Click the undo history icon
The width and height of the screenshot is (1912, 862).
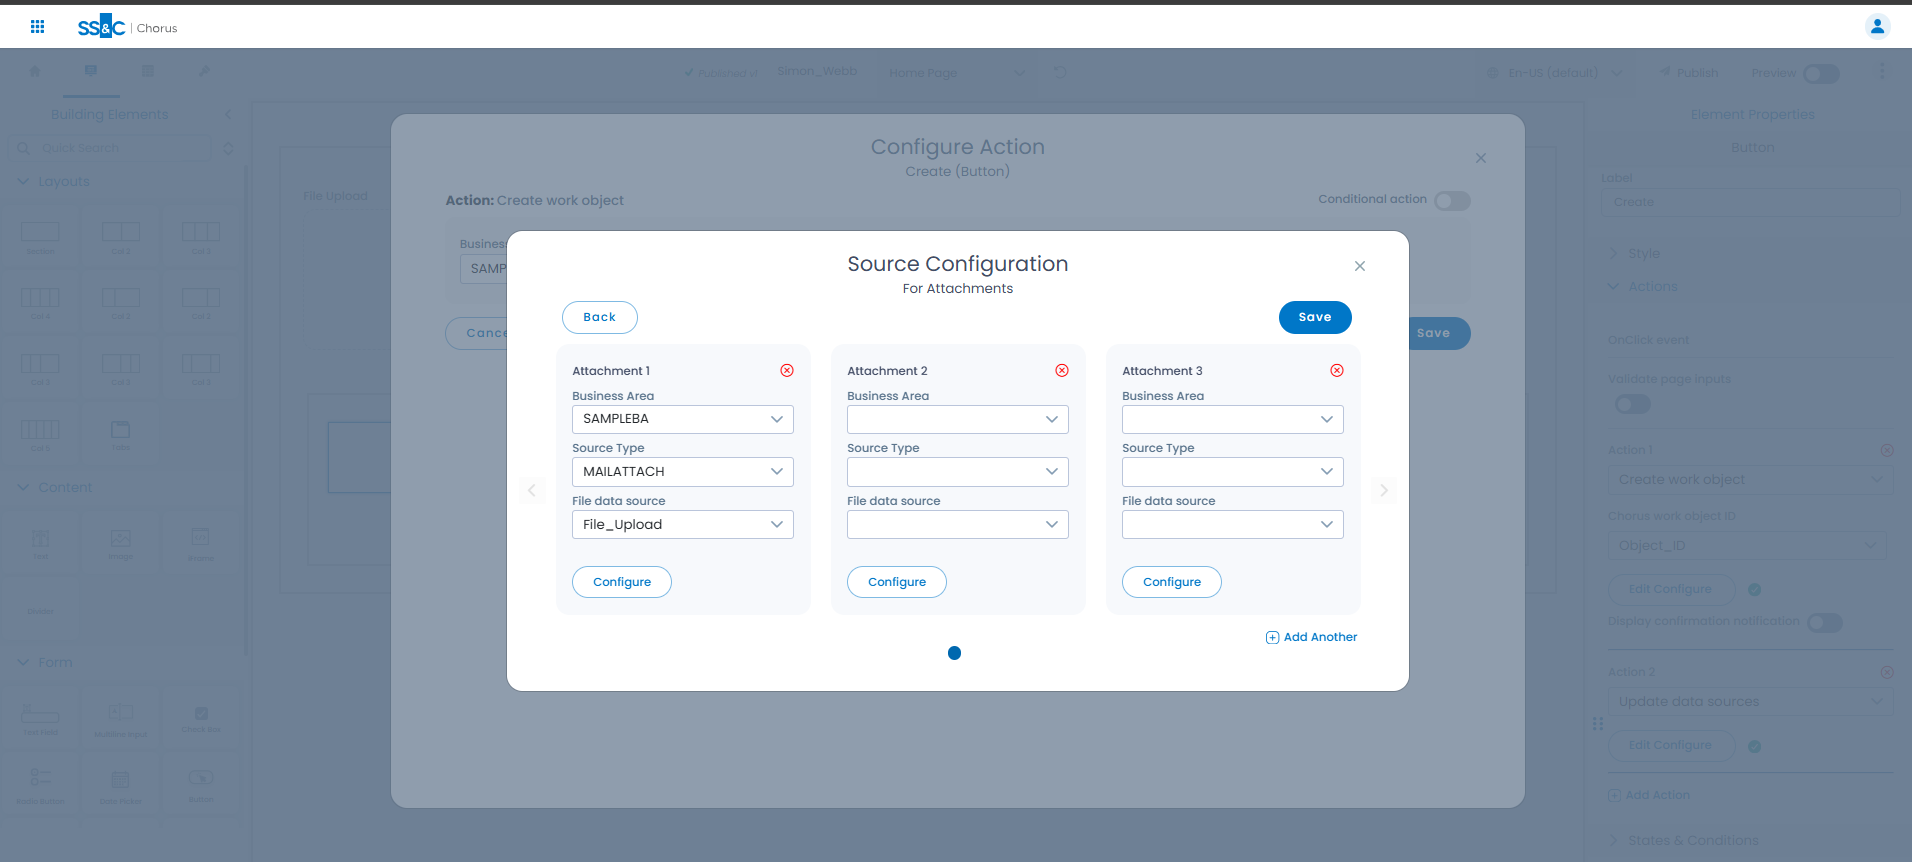1060,72
